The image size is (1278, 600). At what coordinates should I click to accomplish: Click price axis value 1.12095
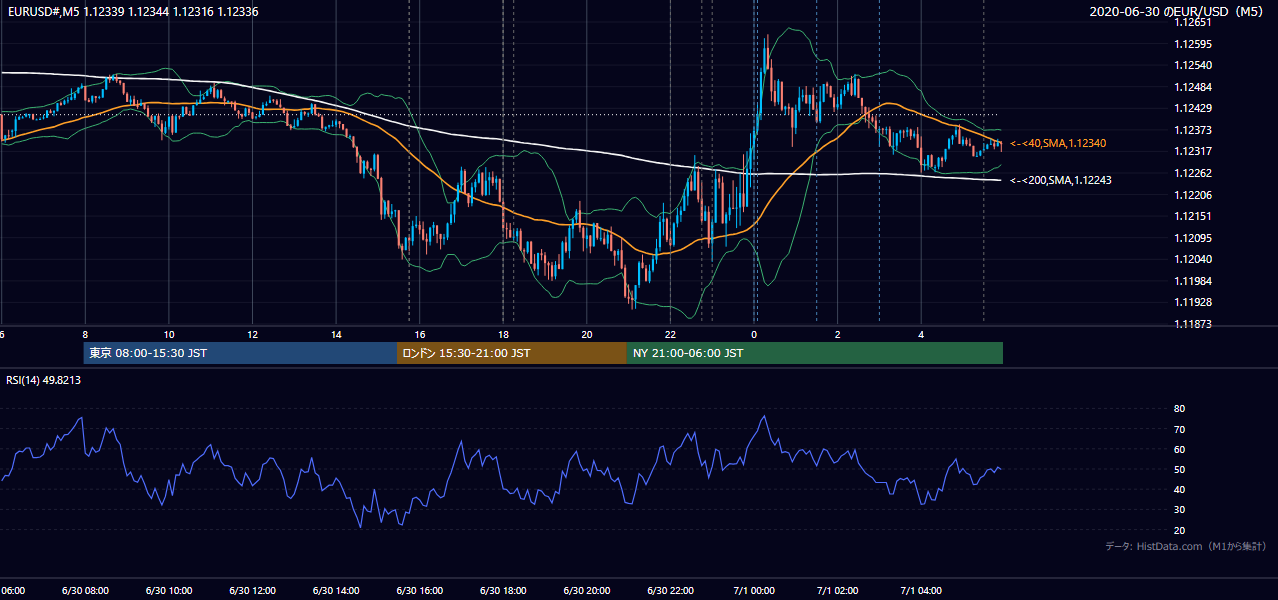1193,238
